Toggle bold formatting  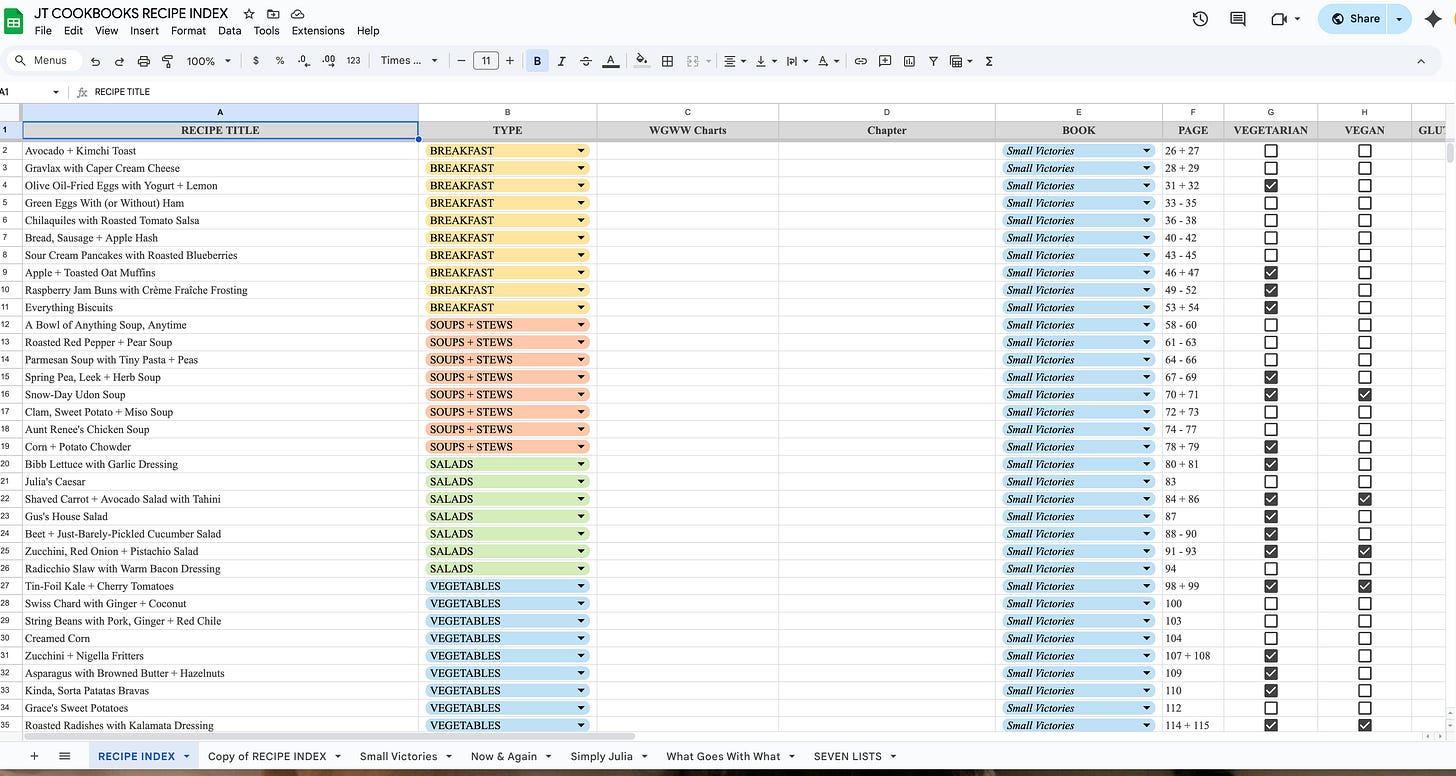coord(537,61)
